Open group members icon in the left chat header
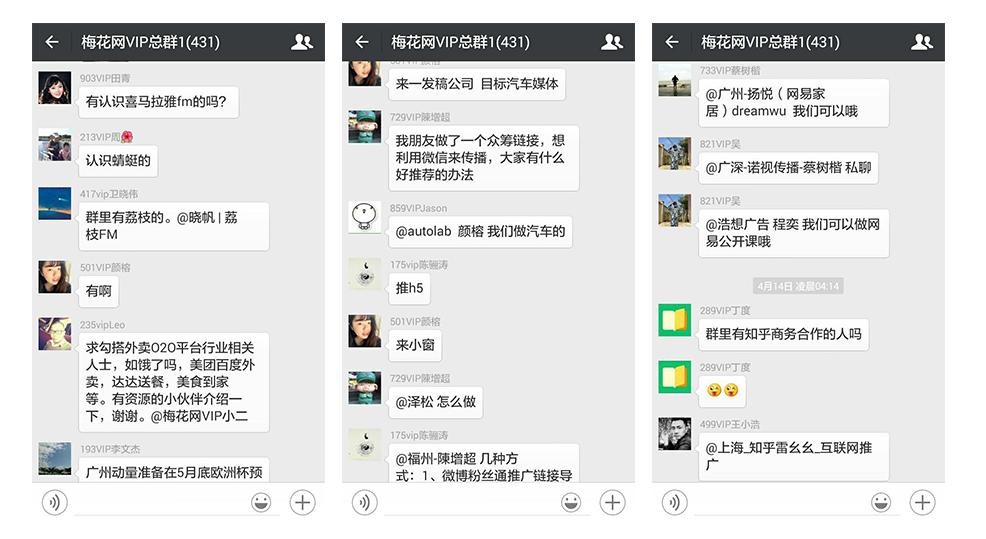Screen dimensions: 986x539 [302, 42]
